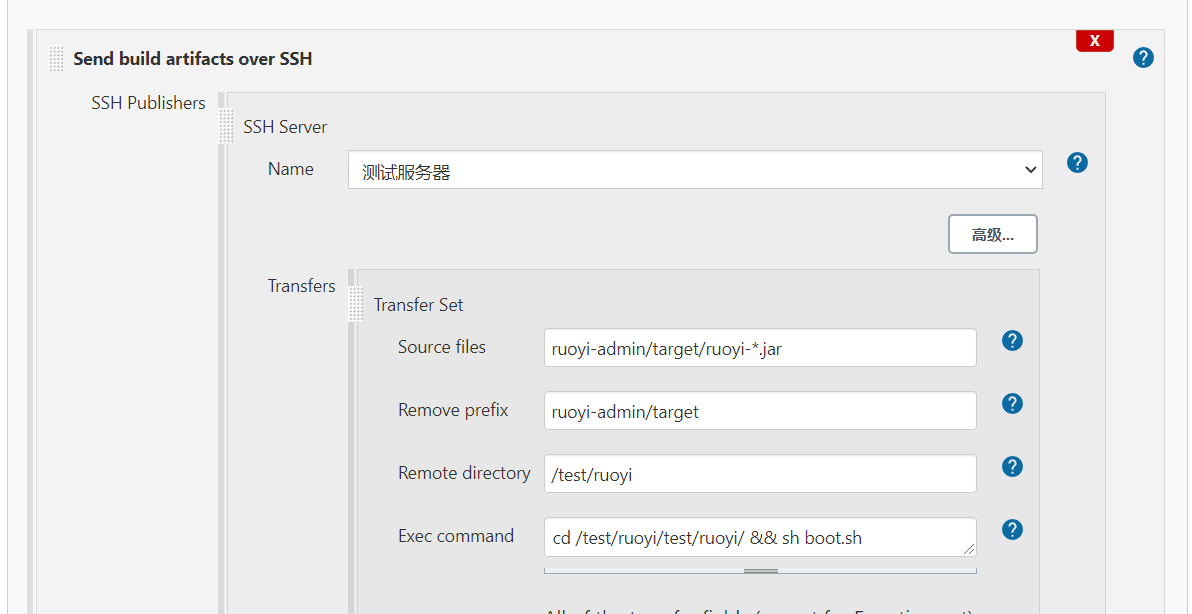1192x614 pixels.
Task: Click the Source files label
Action: tap(442, 347)
